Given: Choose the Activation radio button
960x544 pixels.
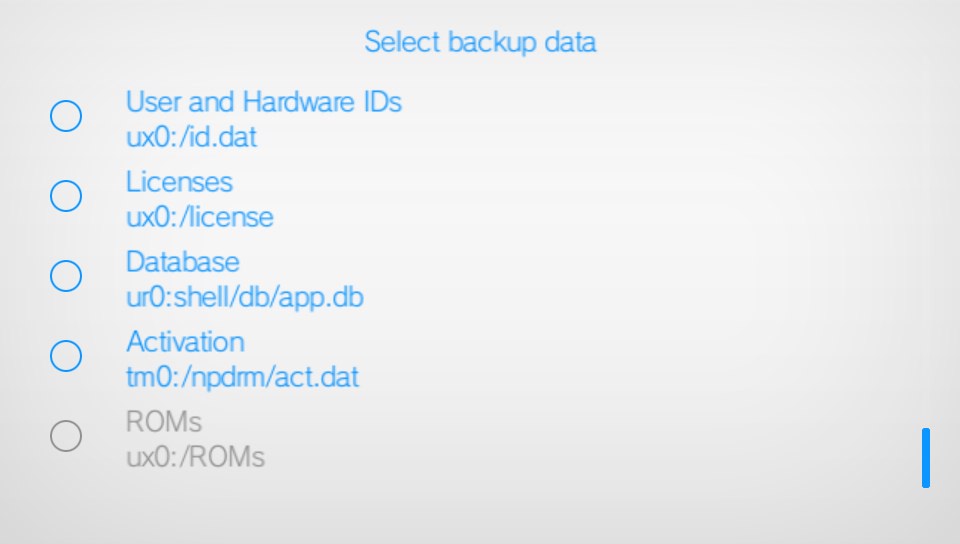Looking at the screenshot, I should click(66, 356).
